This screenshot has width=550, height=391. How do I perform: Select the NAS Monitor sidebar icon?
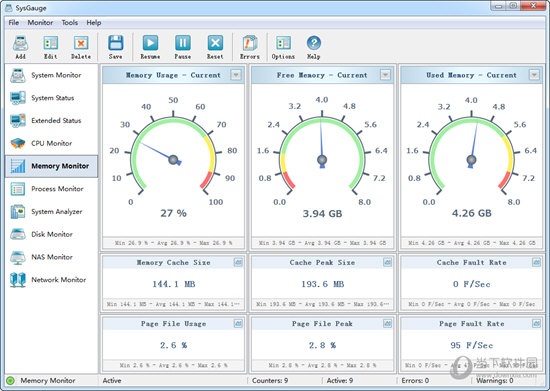click(18, 257)
